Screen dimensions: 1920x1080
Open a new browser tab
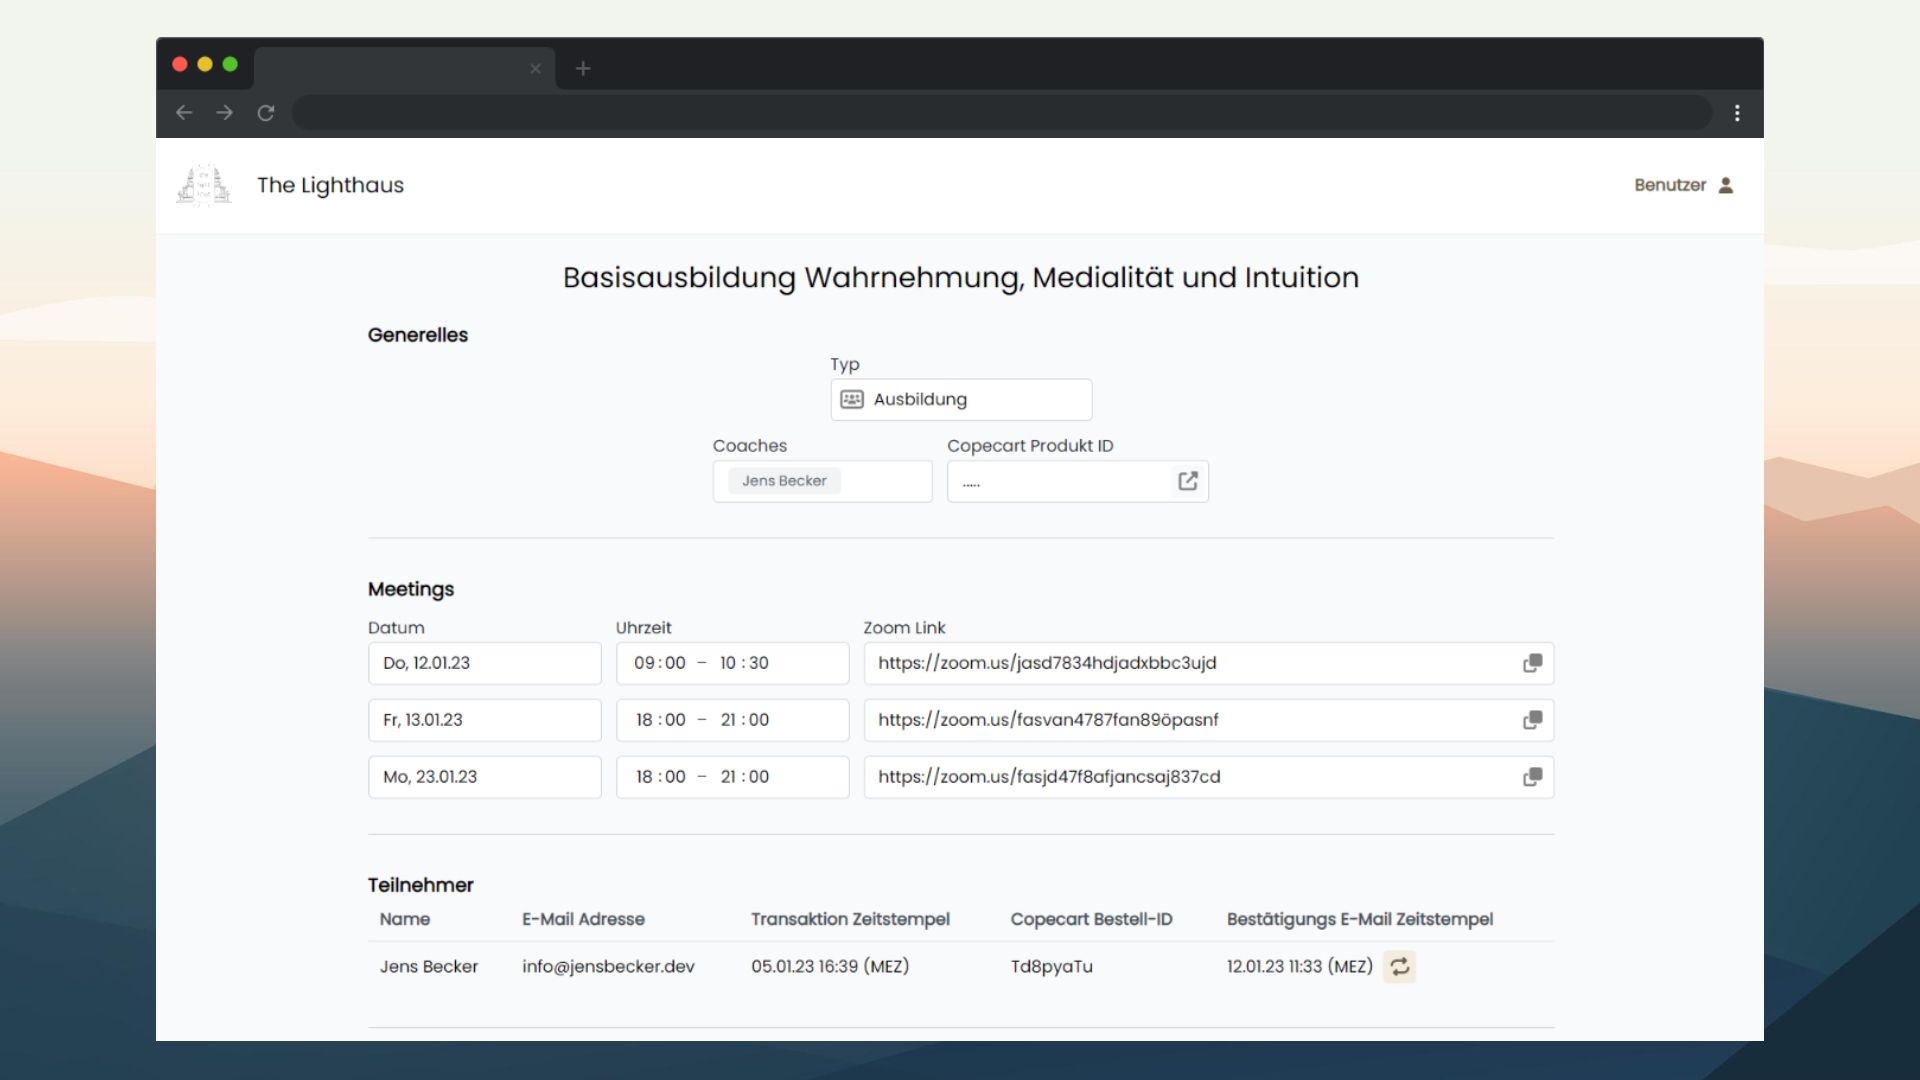(x=583, y=68)
